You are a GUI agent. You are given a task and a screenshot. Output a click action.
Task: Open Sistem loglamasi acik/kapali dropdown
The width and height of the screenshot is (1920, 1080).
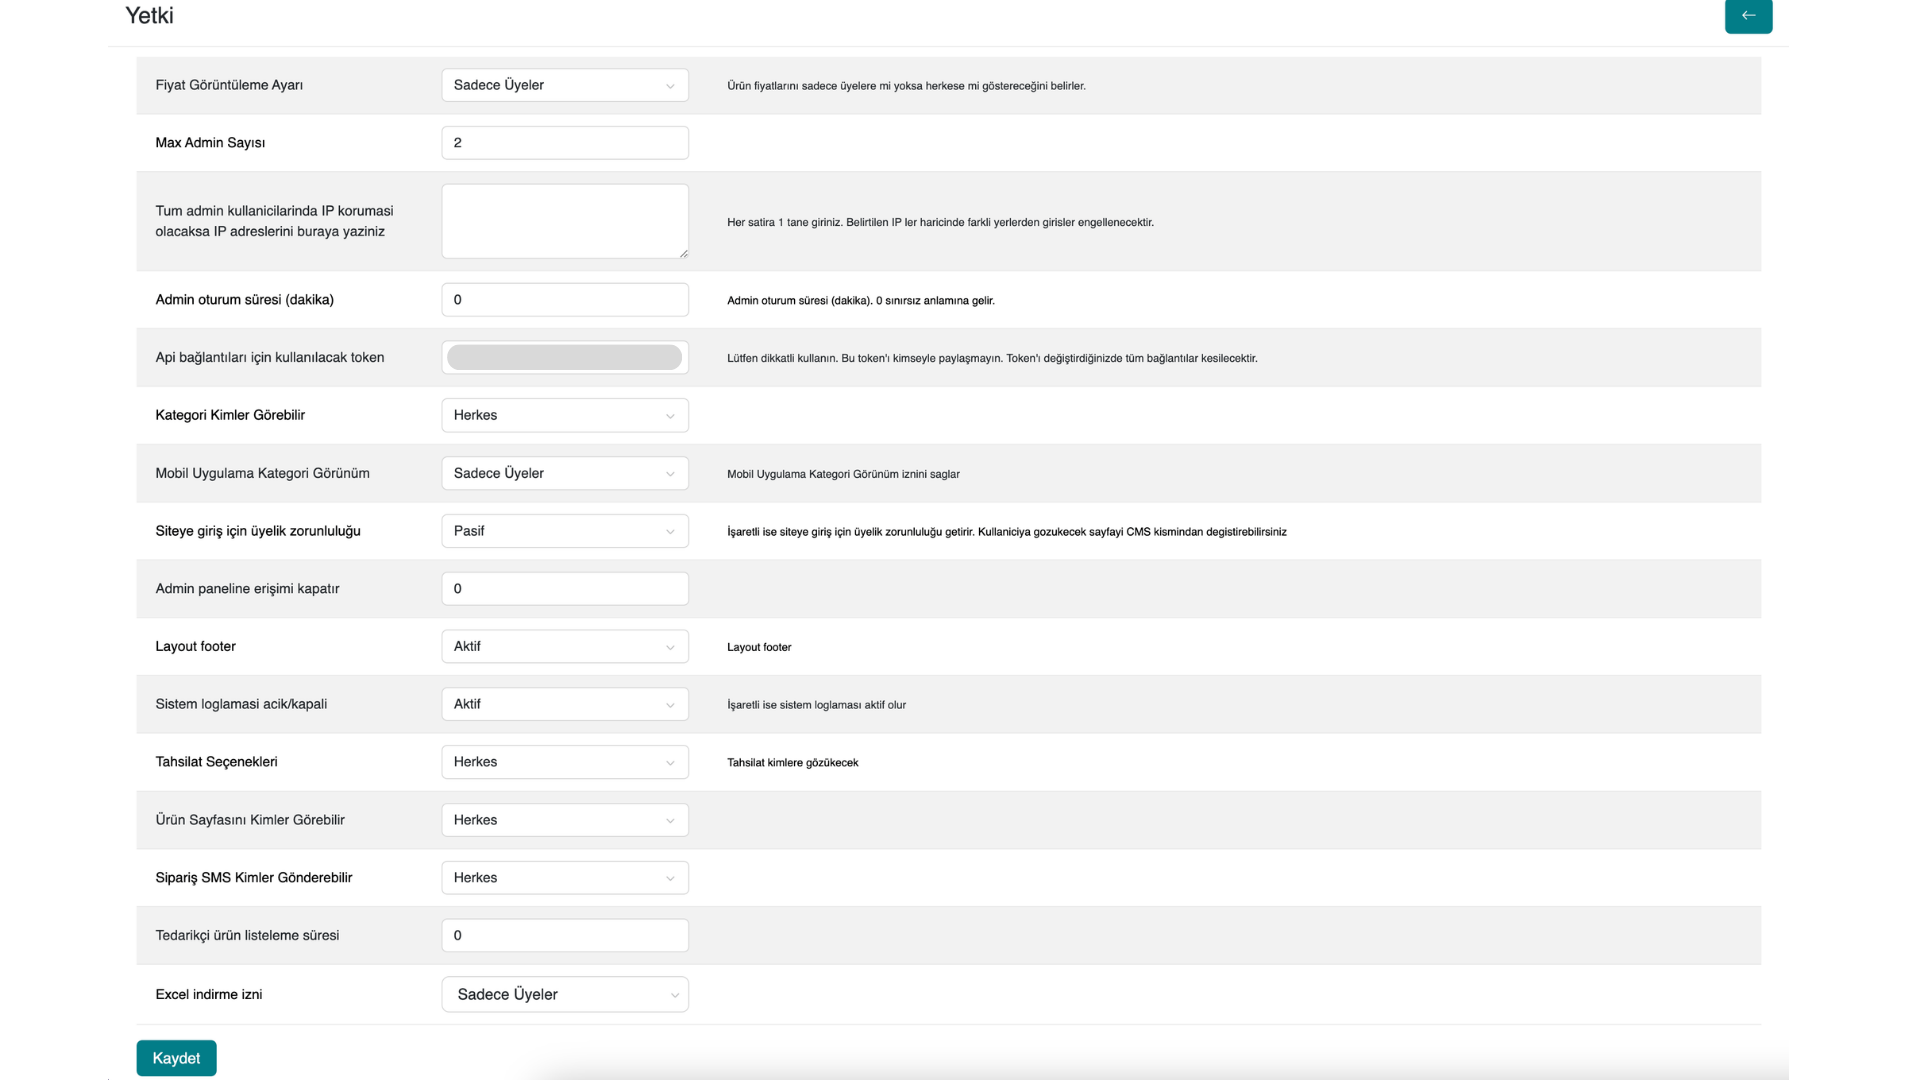565,705
